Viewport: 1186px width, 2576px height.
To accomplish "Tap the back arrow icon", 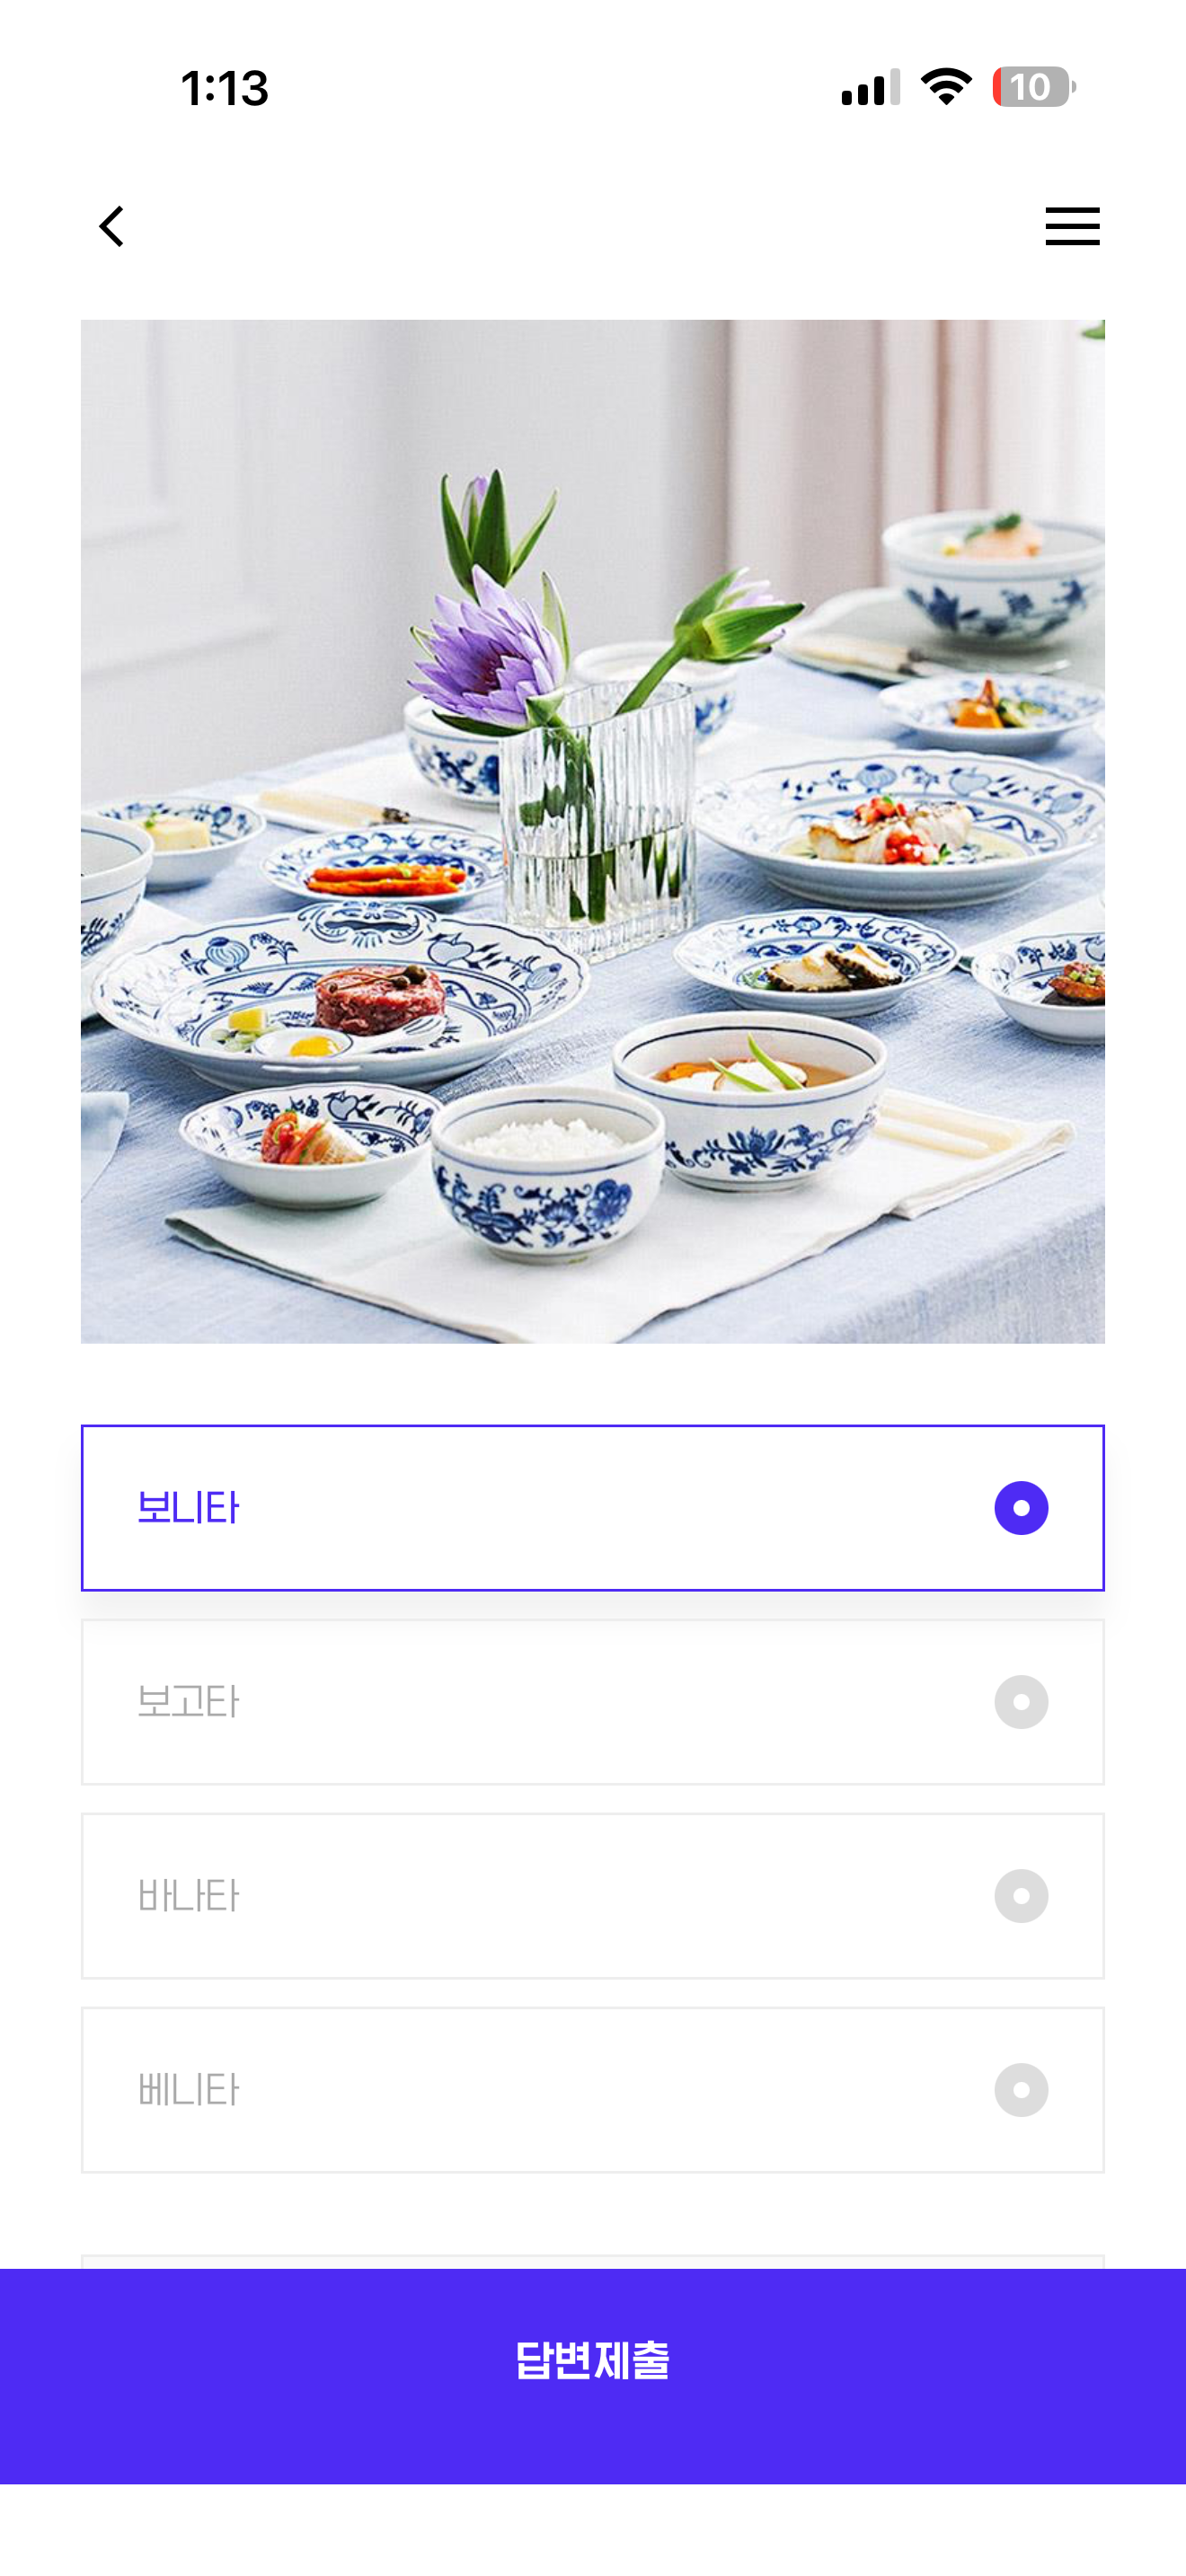I will pos(112,226).
